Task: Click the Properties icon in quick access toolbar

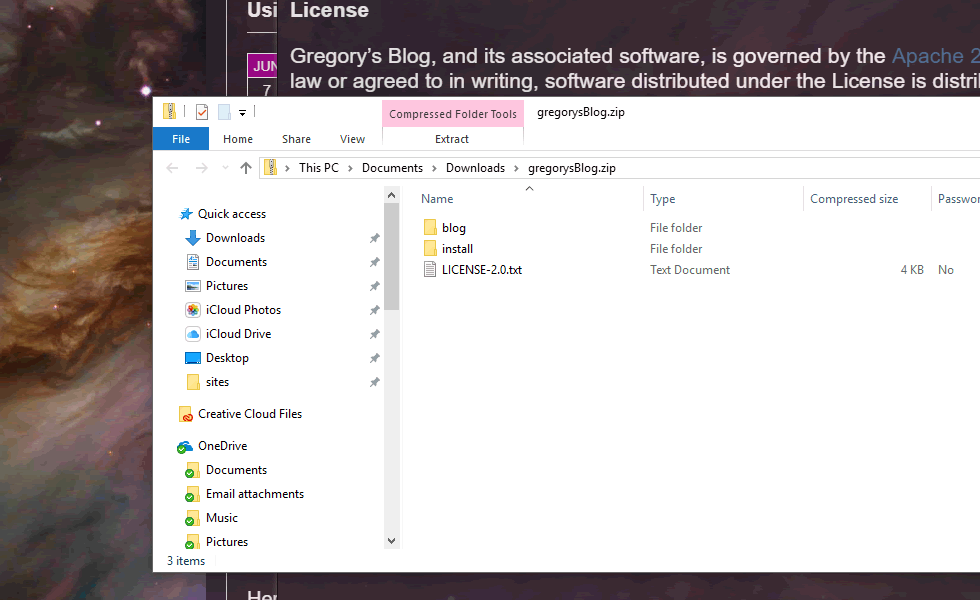Action: click(x=202, y=112)
